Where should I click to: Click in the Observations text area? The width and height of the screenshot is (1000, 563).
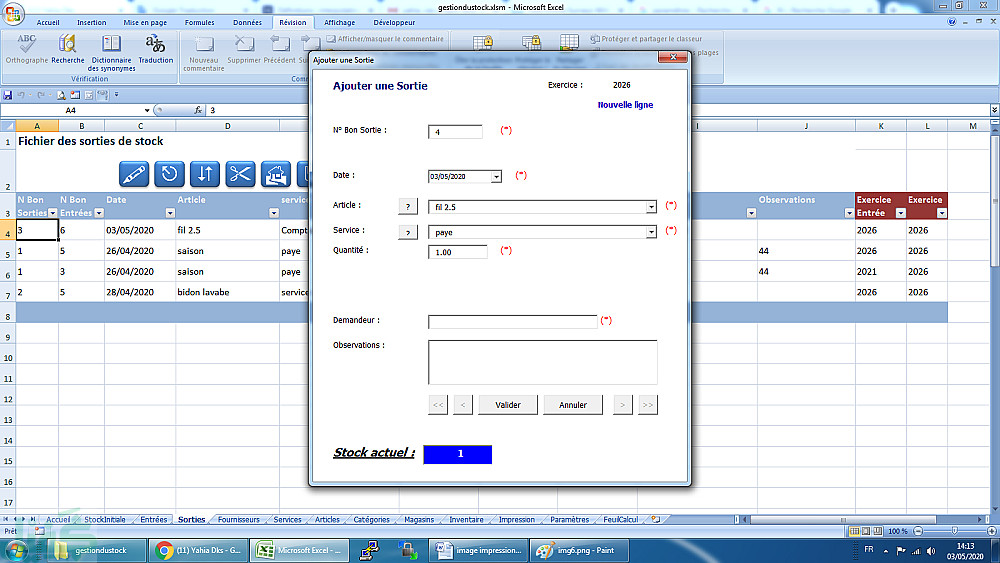[x=543, y=362]
